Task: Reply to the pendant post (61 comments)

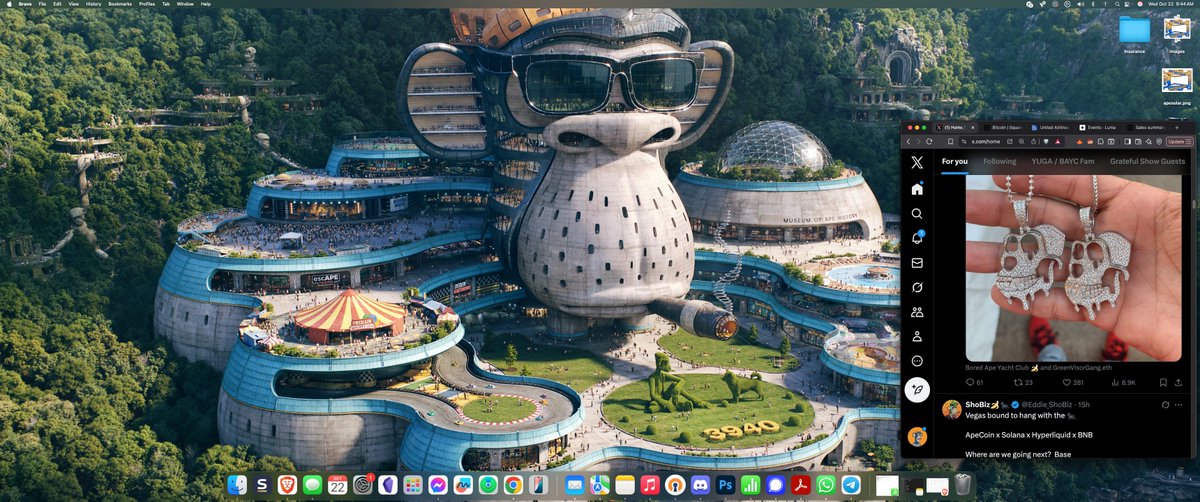Action: (x=975, y=382)
